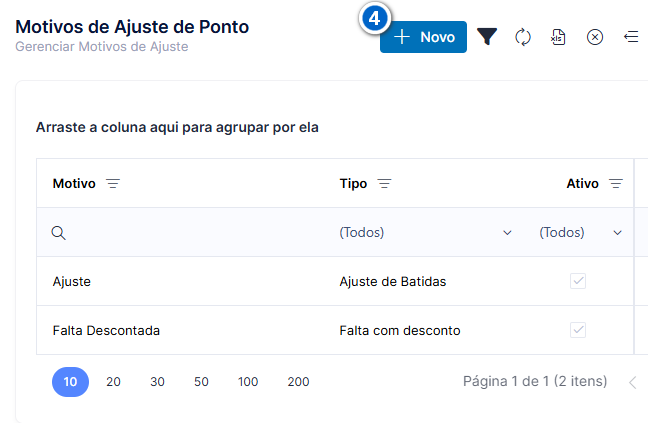Expand the Ativo (Todos) dropdown

581,233
